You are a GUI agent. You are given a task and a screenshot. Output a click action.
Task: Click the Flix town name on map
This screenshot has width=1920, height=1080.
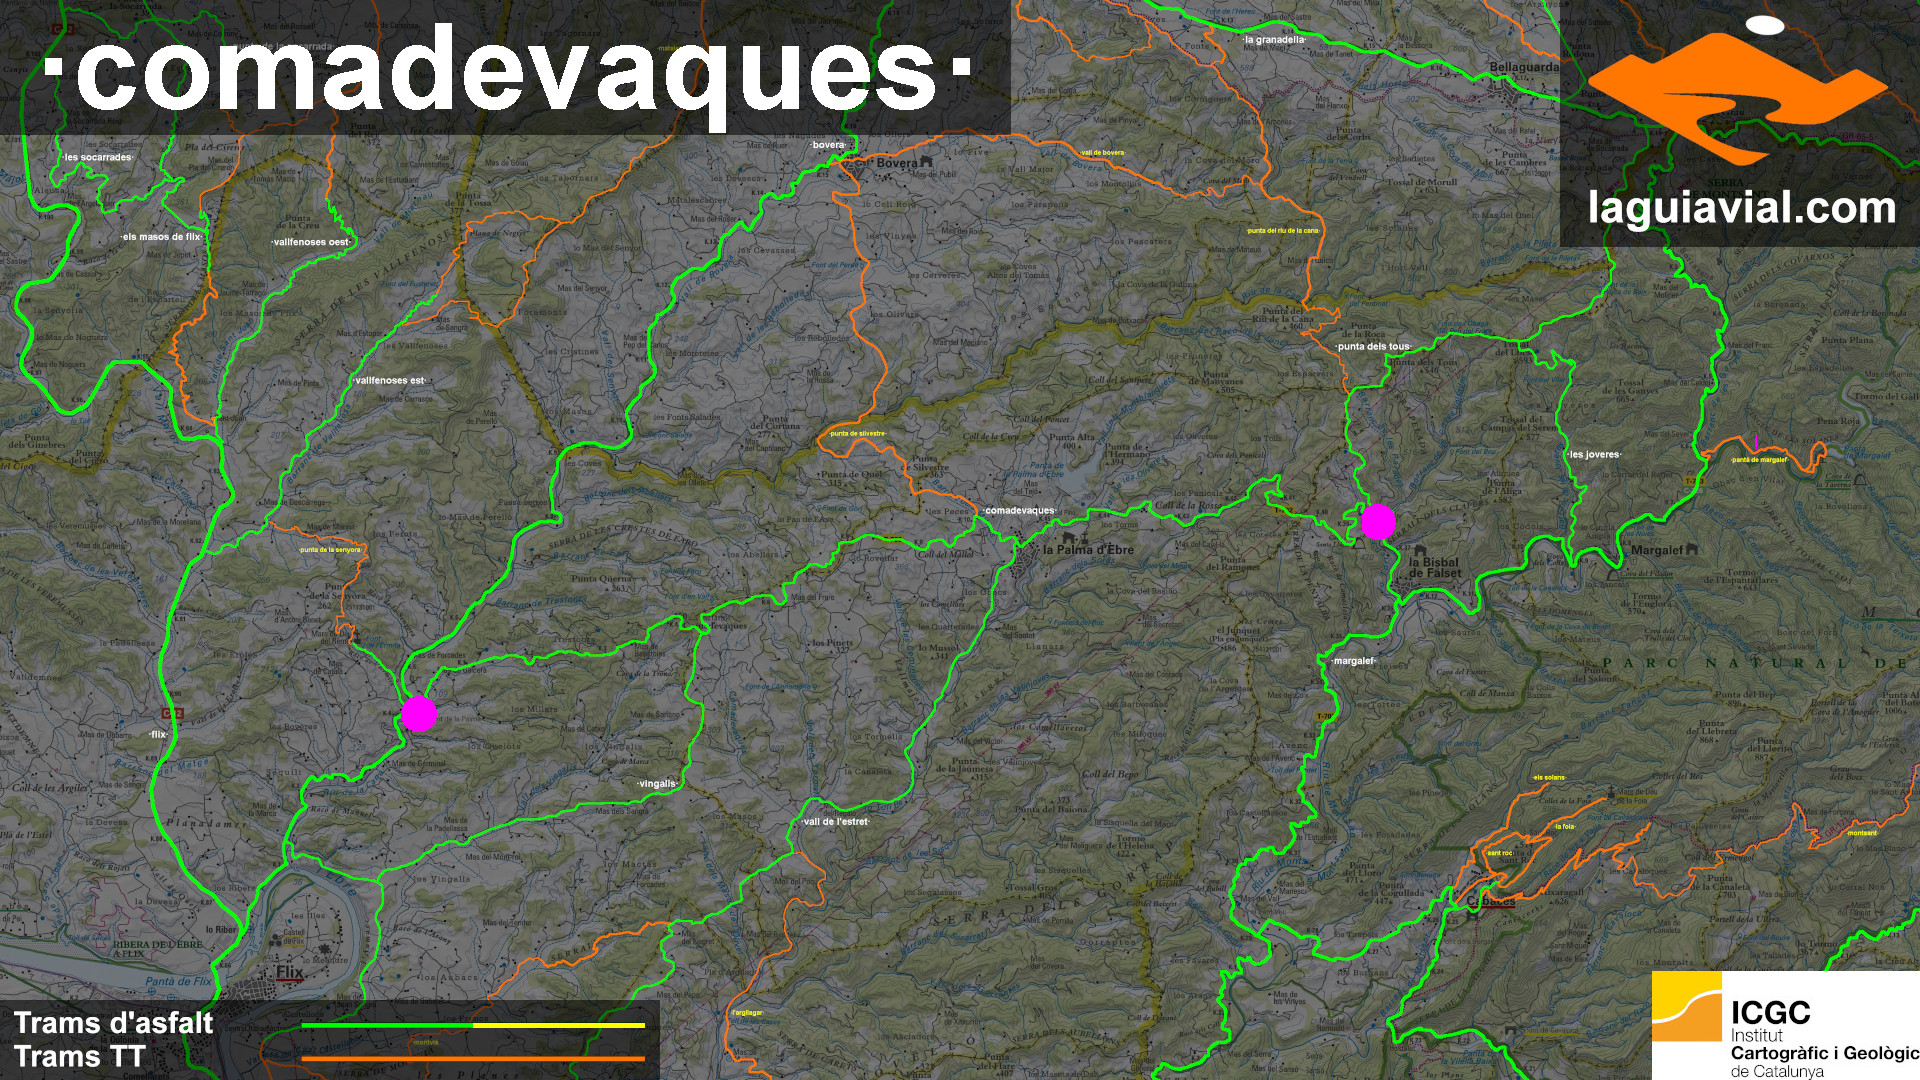pyautogui.click(x=290, y=972)
